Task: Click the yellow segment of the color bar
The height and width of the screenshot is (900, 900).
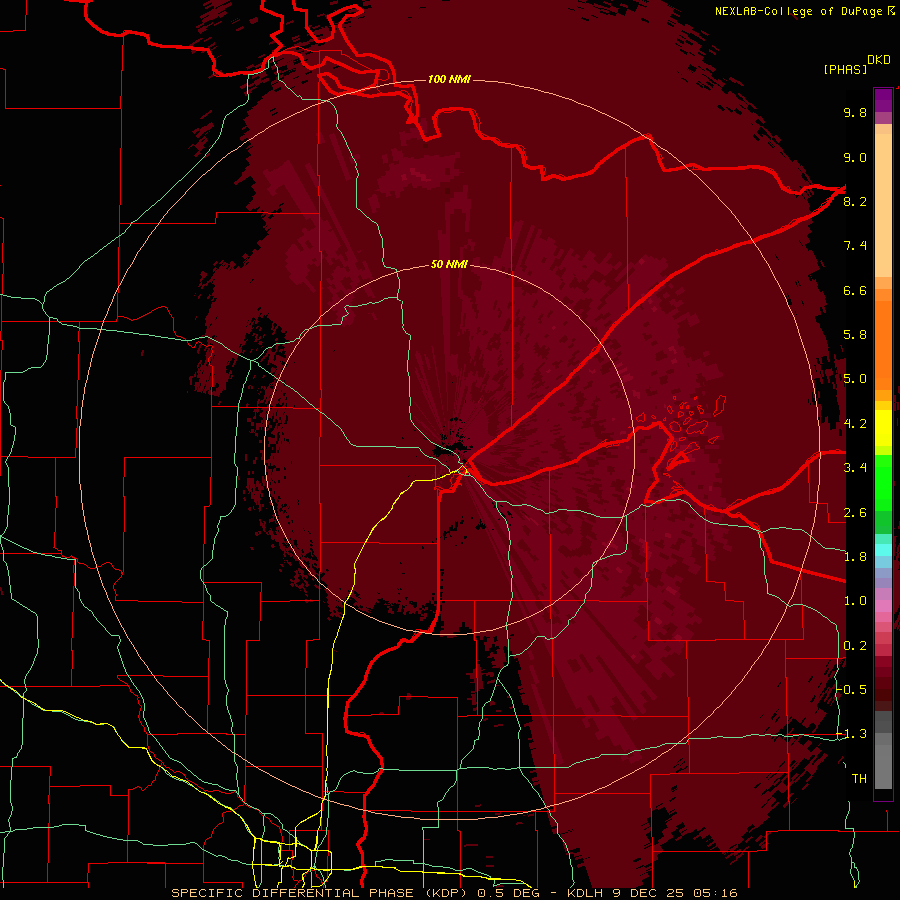Action: (883, 428)
